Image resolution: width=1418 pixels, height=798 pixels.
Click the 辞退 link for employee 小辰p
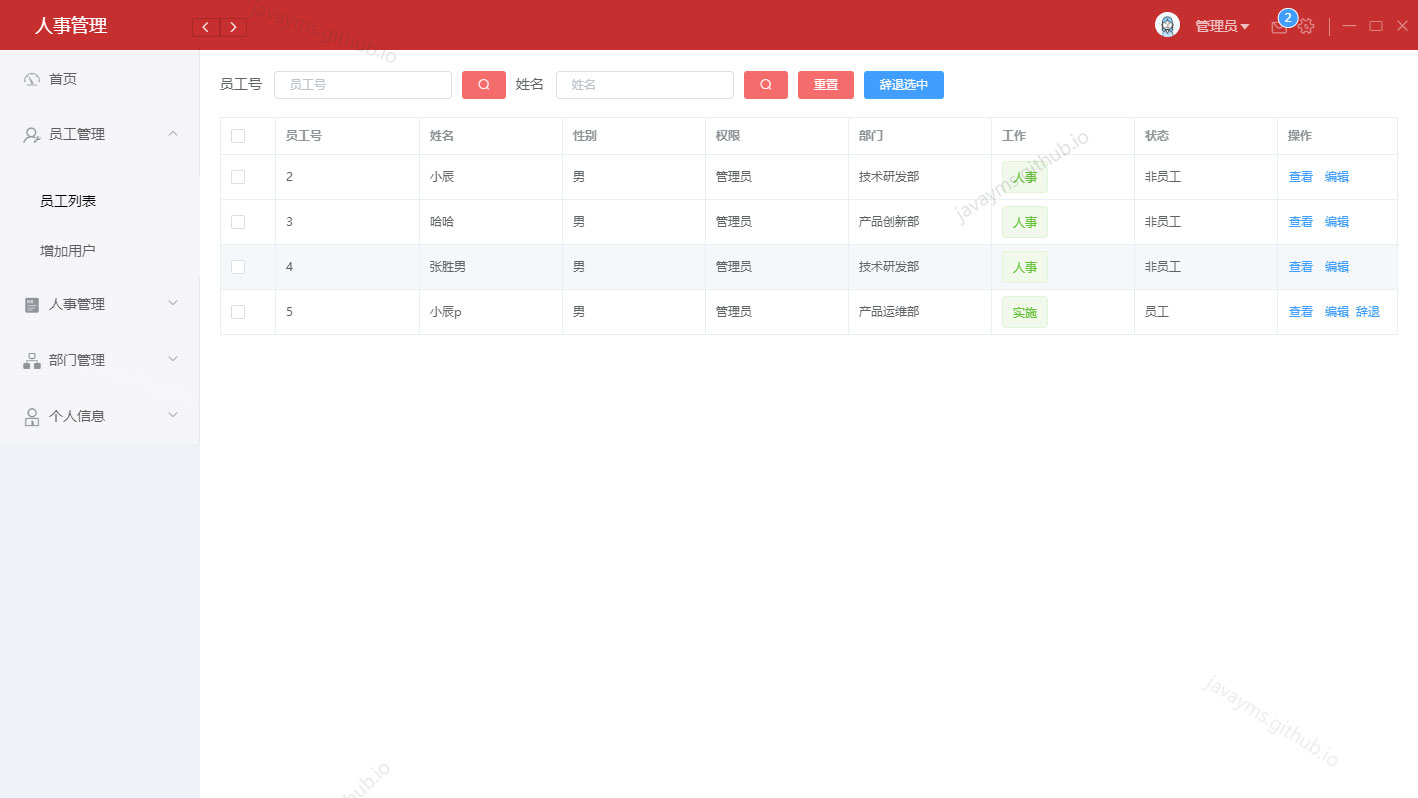pyautogui.click(x=1368, y=311)
